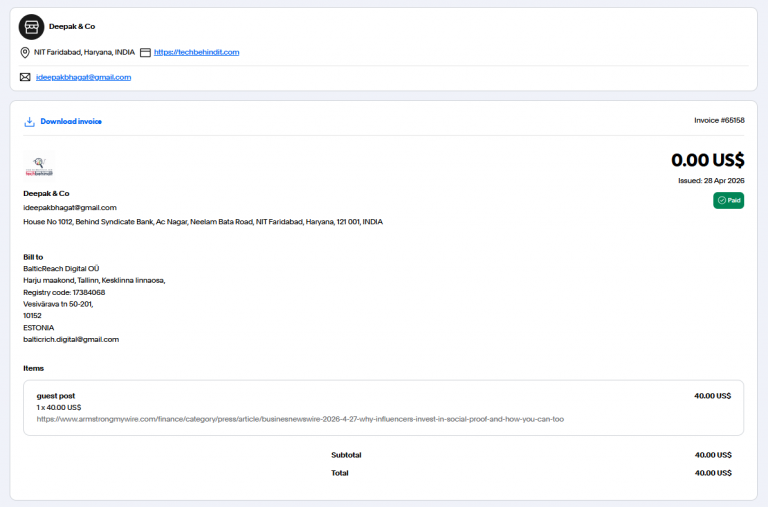The image size is (768, 507).
Task: Click the download arrow icon
Action: (29, 122)
